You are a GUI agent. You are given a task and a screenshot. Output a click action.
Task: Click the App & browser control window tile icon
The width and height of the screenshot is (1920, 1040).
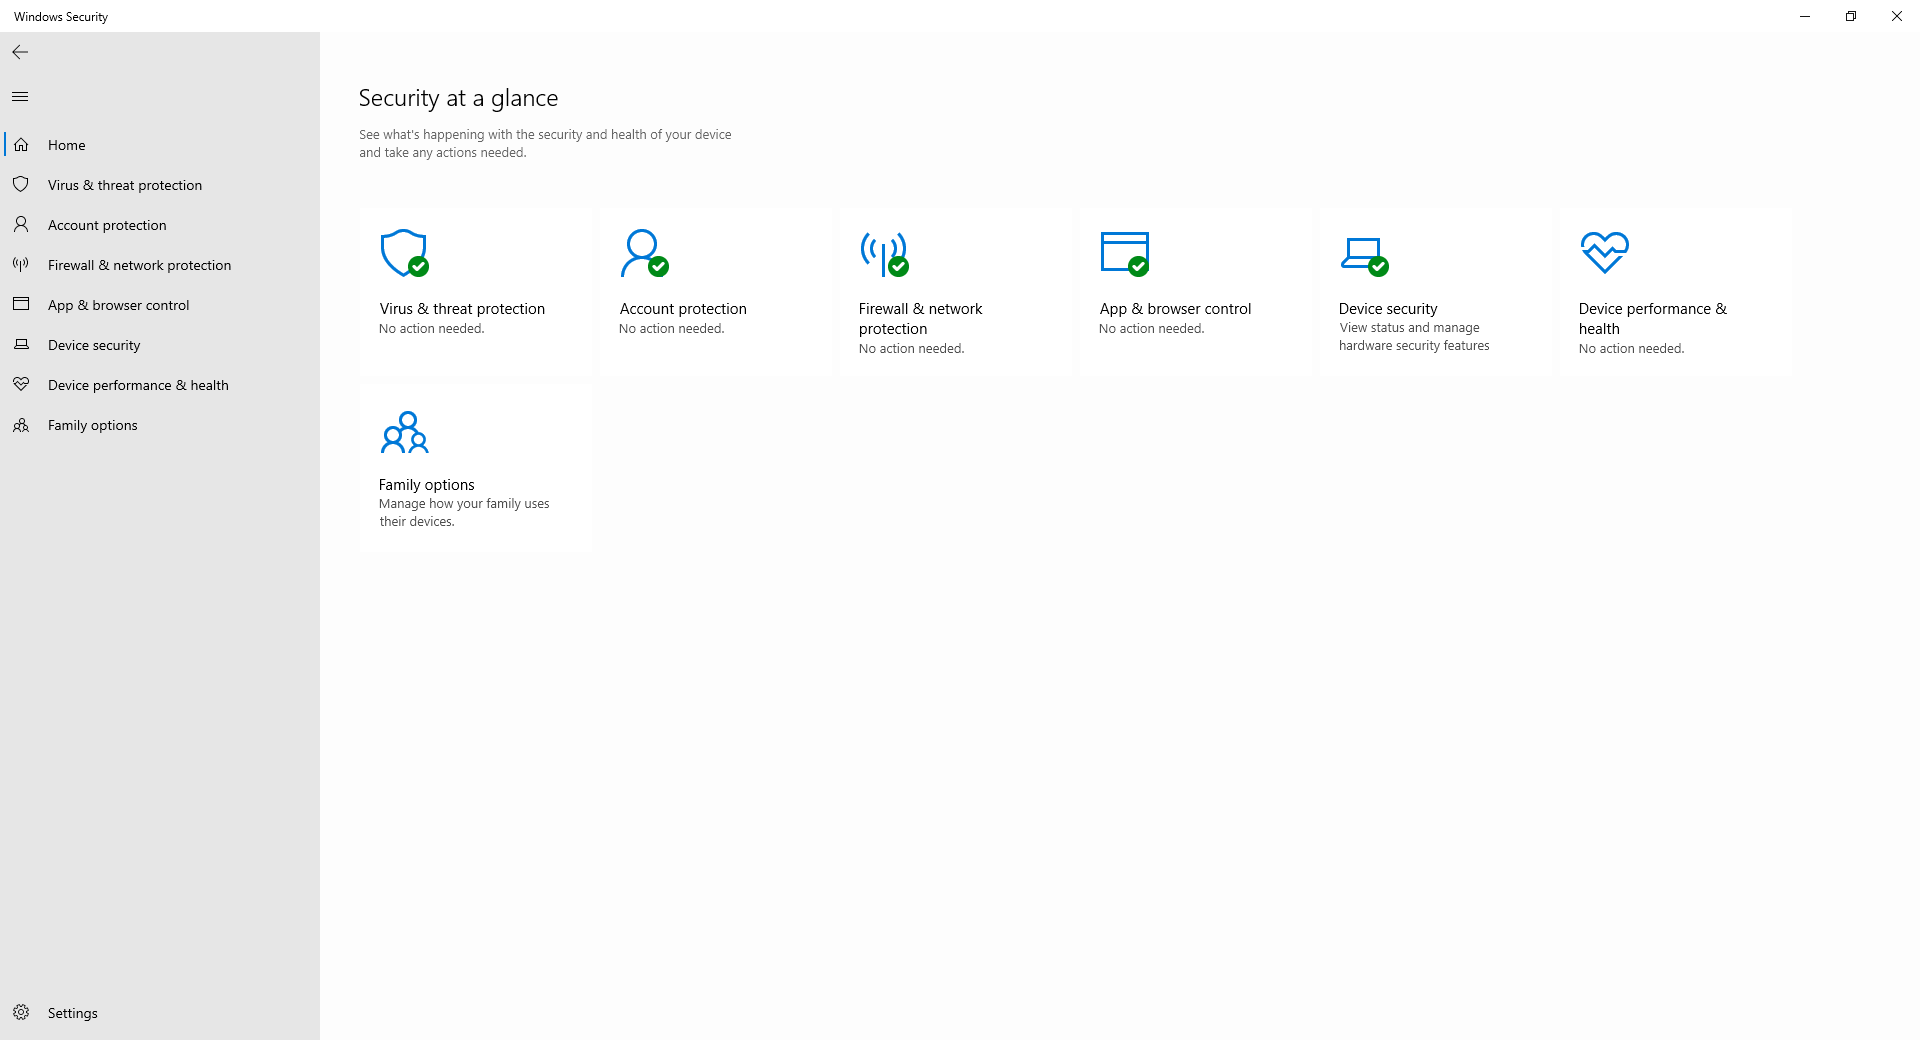point(1124,253)
